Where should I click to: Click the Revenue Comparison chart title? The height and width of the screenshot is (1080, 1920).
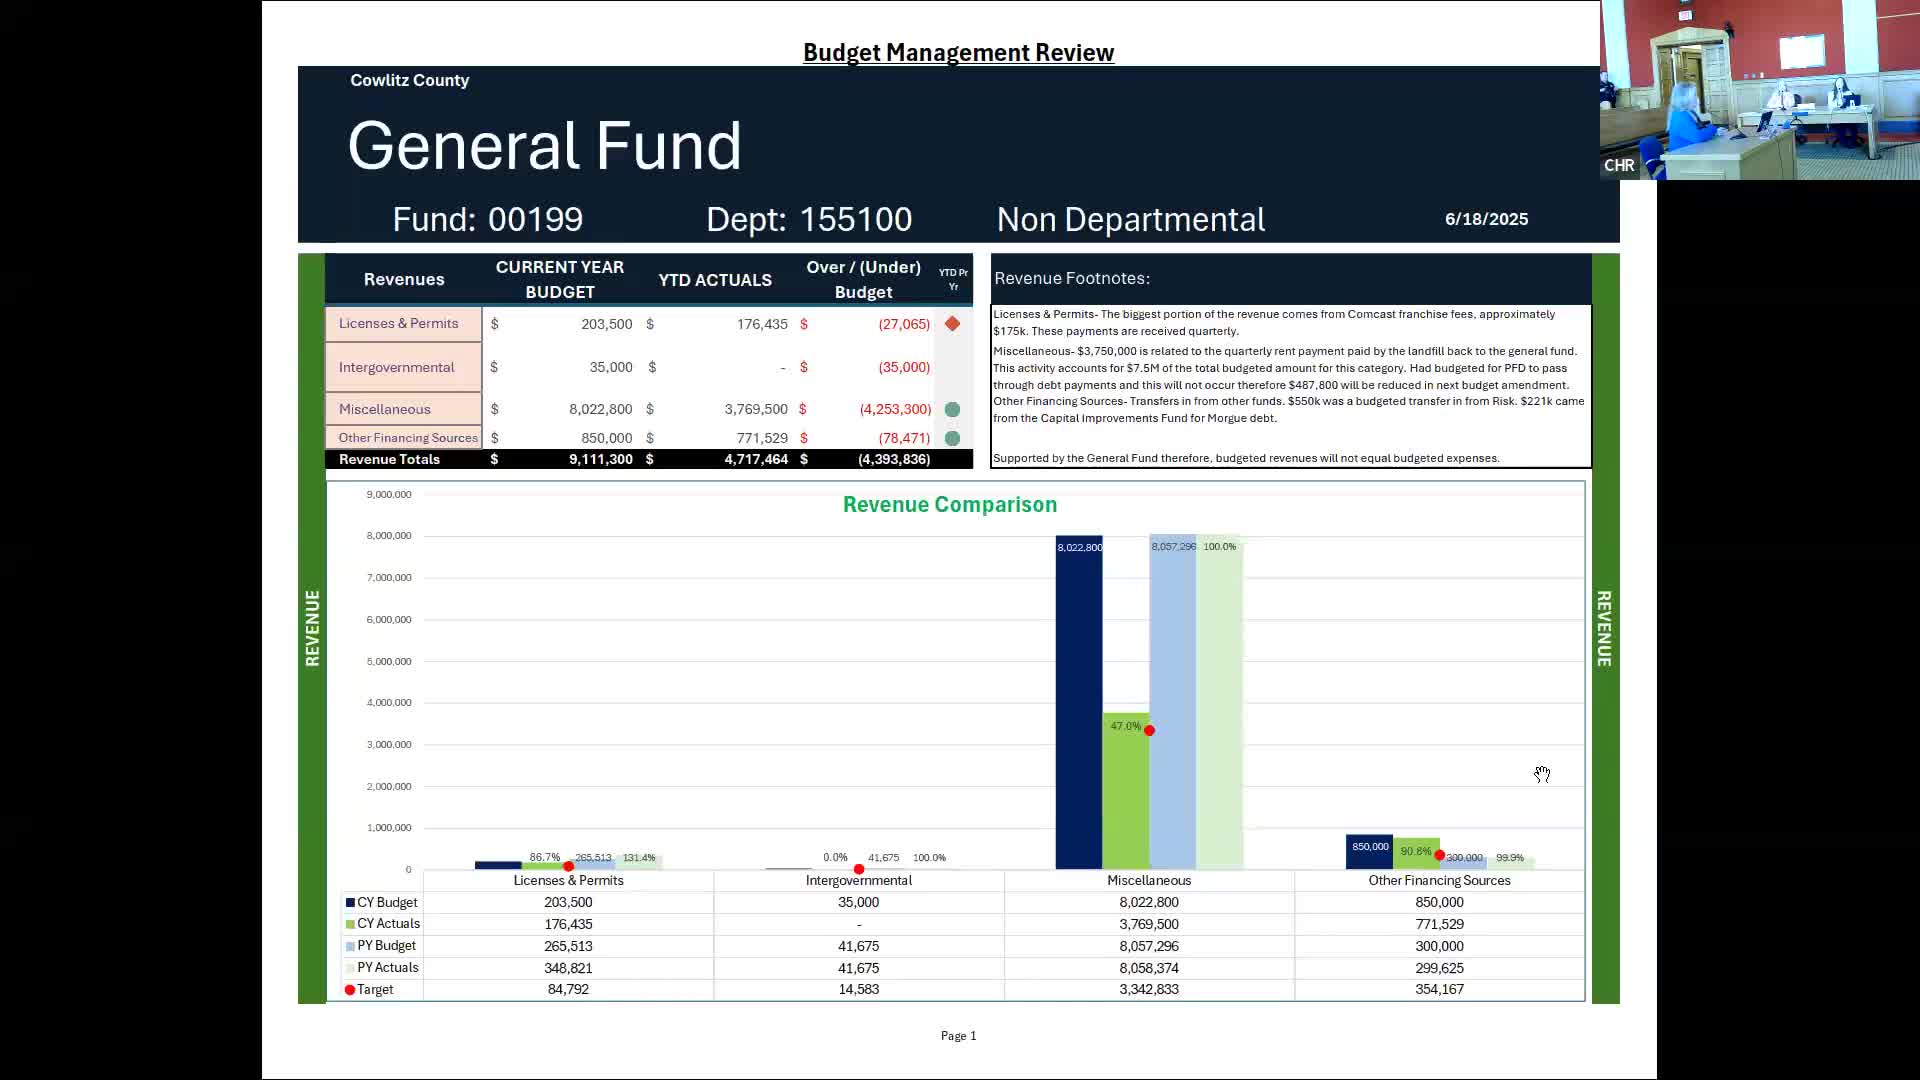(x=949, y=505)
